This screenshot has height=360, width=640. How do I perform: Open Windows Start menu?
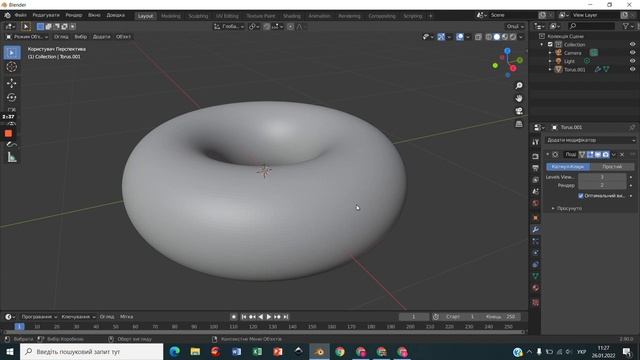point(9,351)
